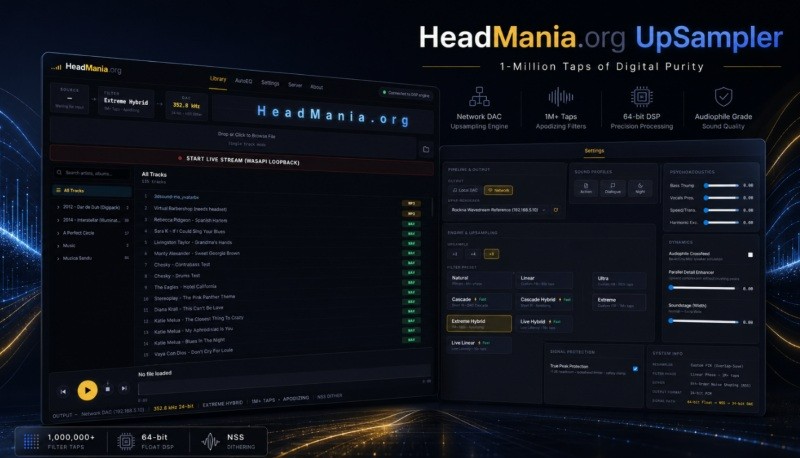Choose x8 upsample factor
Screen dimensions: 800x458
[x=491, y=253]
